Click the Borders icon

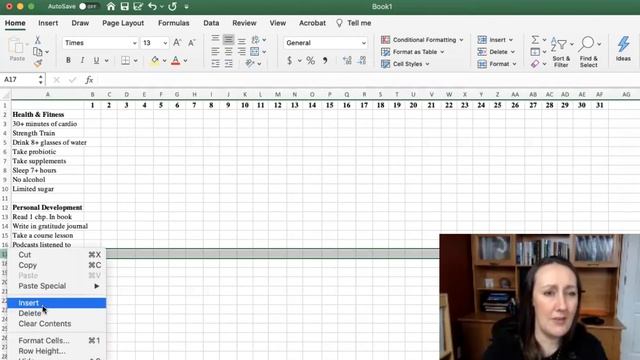tap(126, 60)
